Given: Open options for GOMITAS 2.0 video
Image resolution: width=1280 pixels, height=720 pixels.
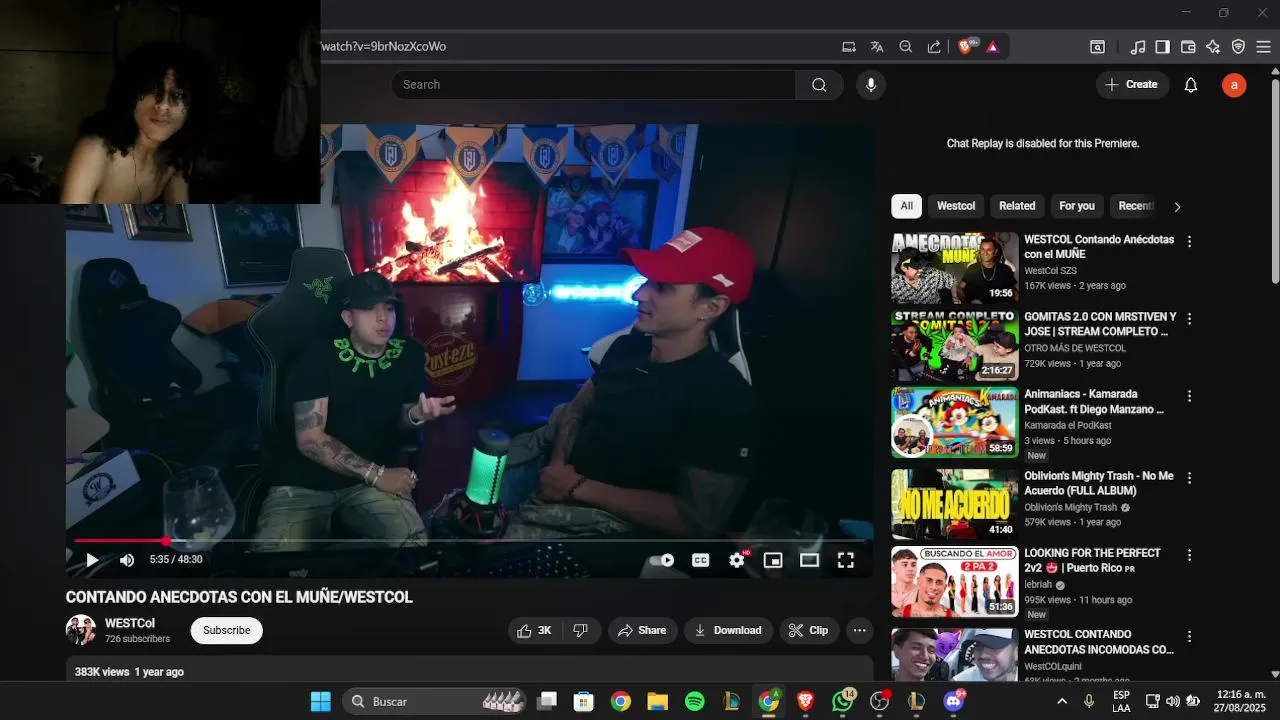Looking at the screenshot, I should (1189, 318).
